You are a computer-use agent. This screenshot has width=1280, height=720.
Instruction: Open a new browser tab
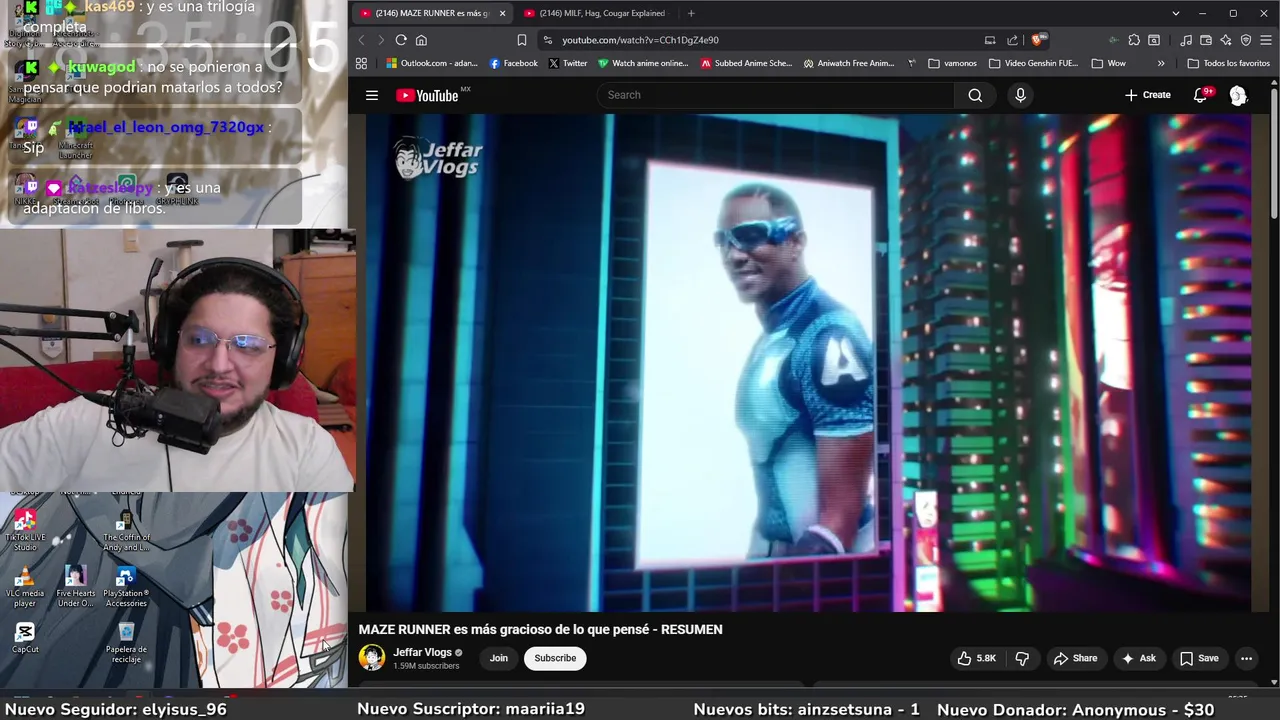691,13
